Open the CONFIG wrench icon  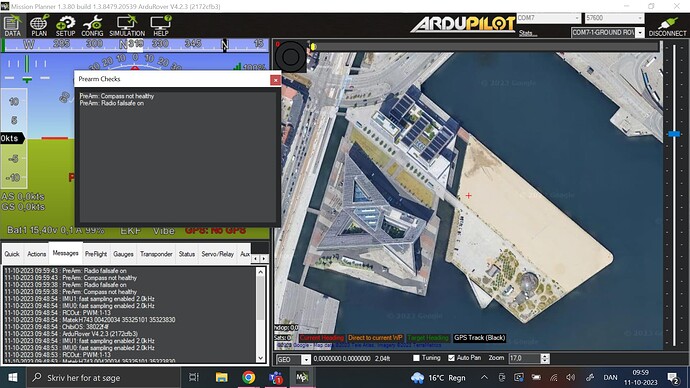92,26
